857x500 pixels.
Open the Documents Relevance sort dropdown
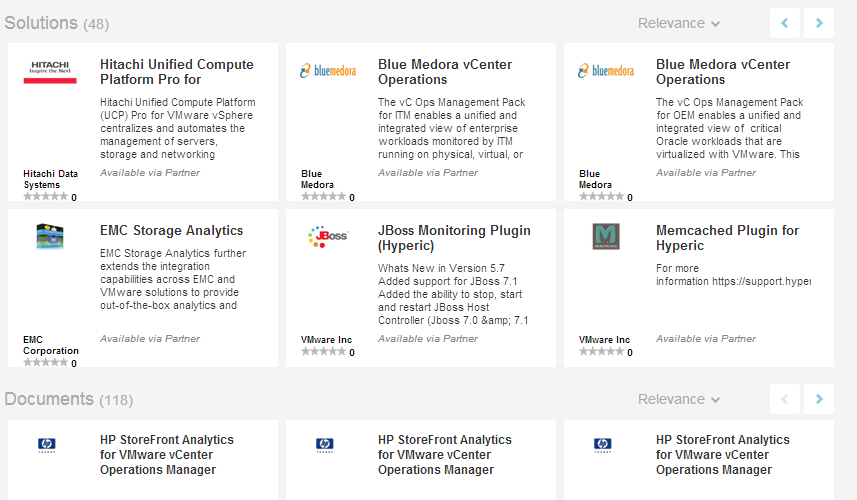(x=679, y=399)
